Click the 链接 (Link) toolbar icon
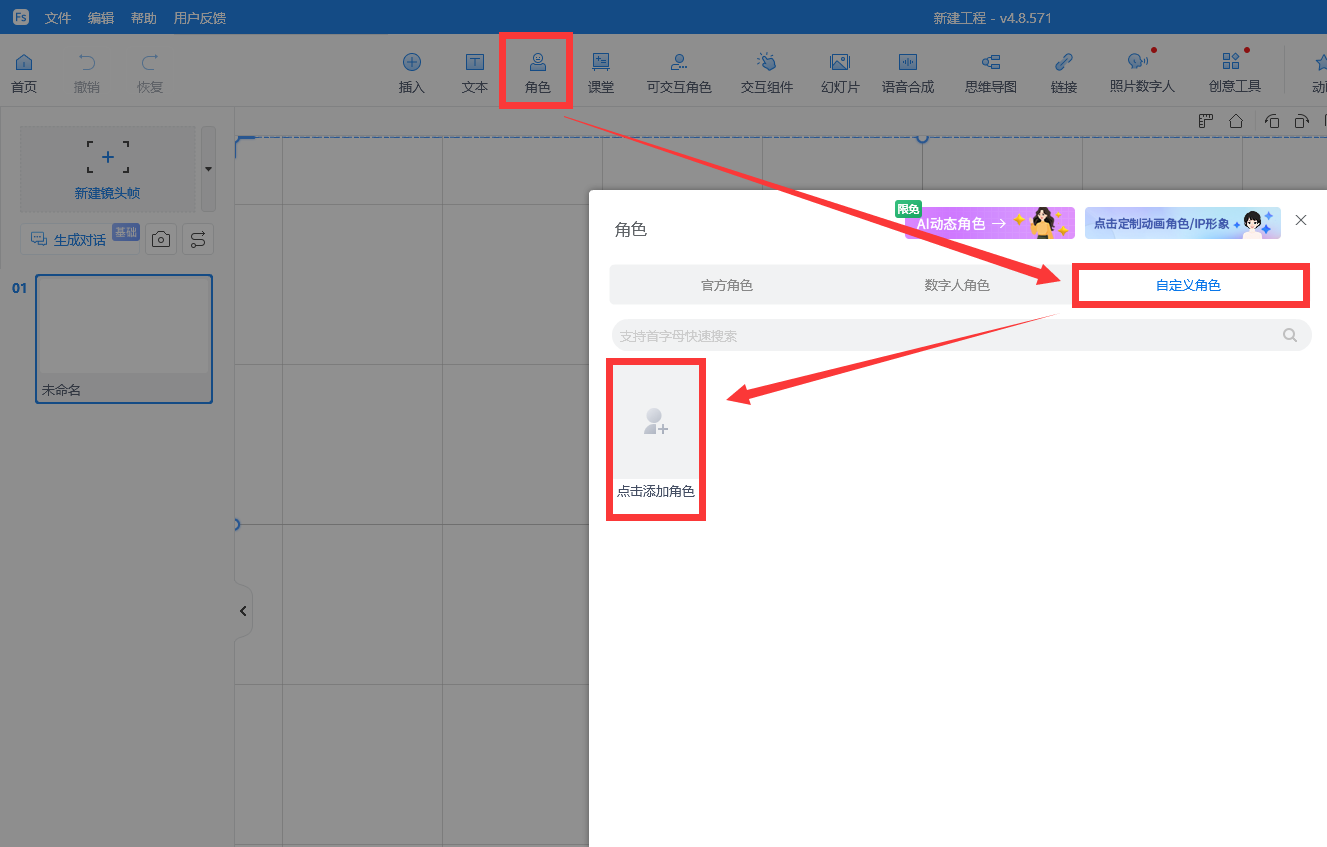 [1064, 72]
